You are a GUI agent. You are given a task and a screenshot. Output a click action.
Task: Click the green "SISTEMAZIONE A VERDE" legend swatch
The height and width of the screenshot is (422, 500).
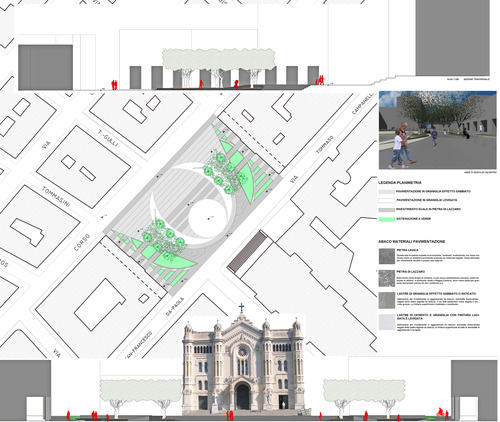point(387,219)
